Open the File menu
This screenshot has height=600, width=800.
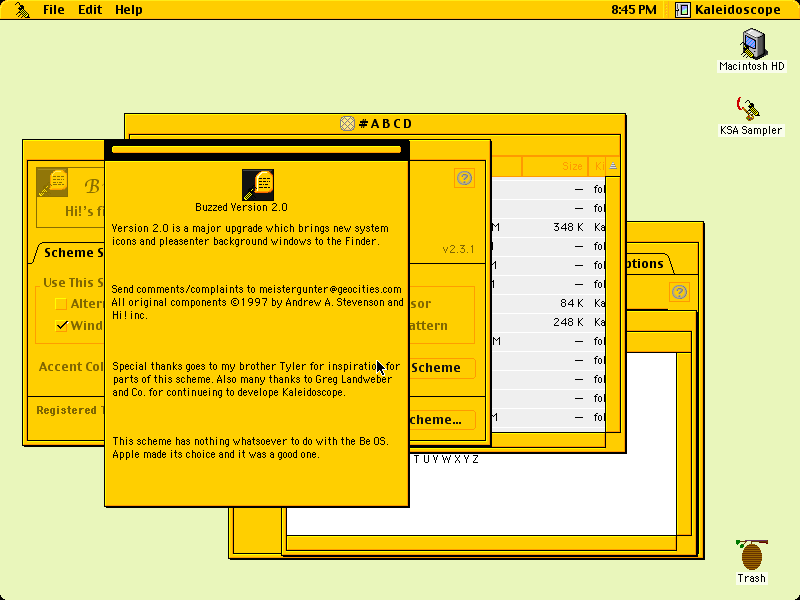(x=54, y=10)
